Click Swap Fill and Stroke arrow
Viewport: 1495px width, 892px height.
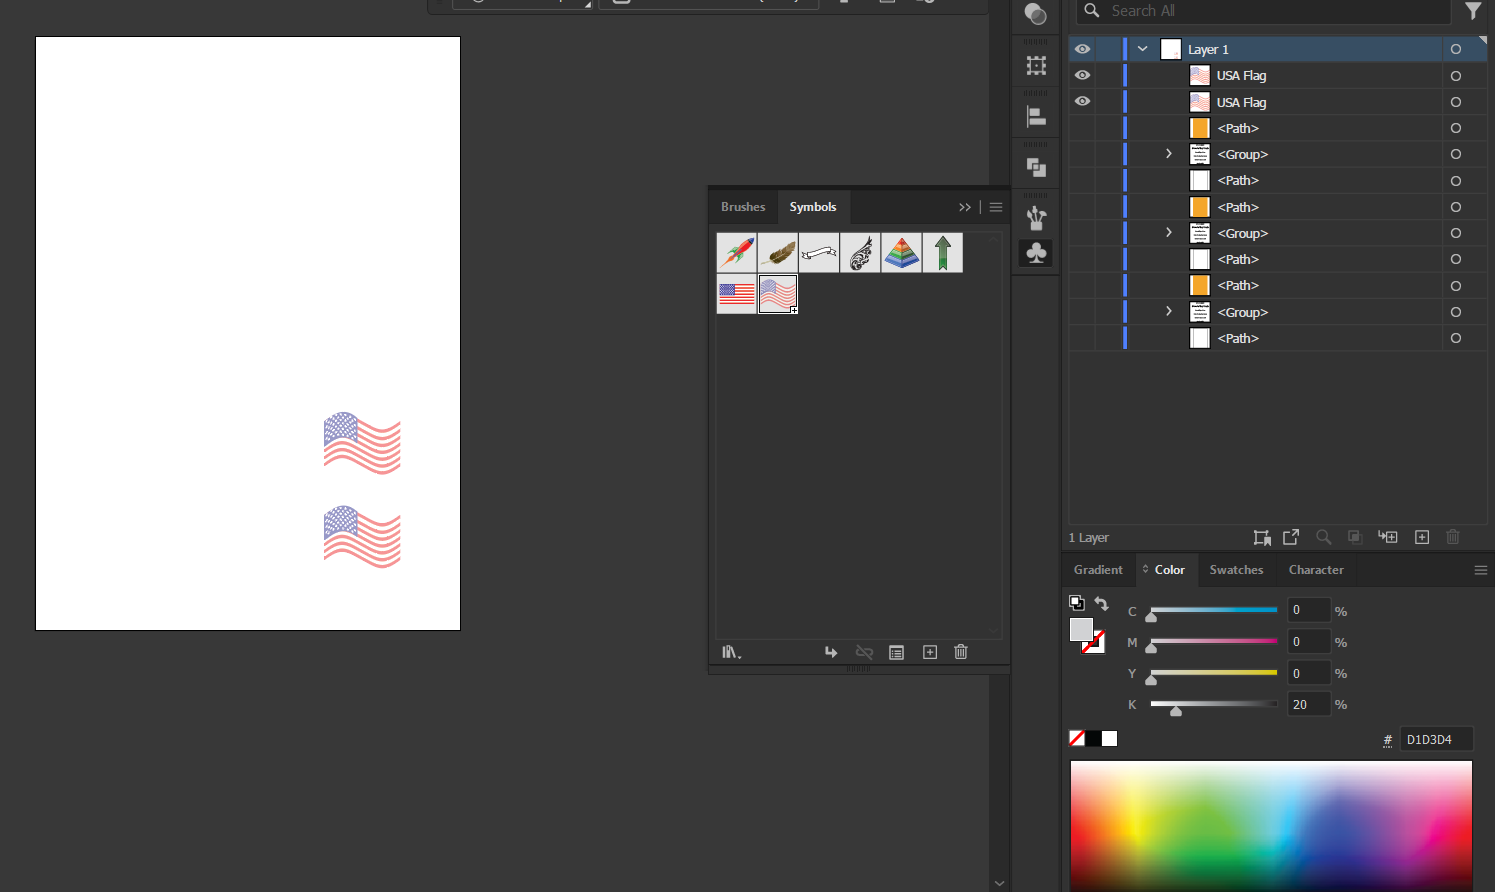[1102, 603]
